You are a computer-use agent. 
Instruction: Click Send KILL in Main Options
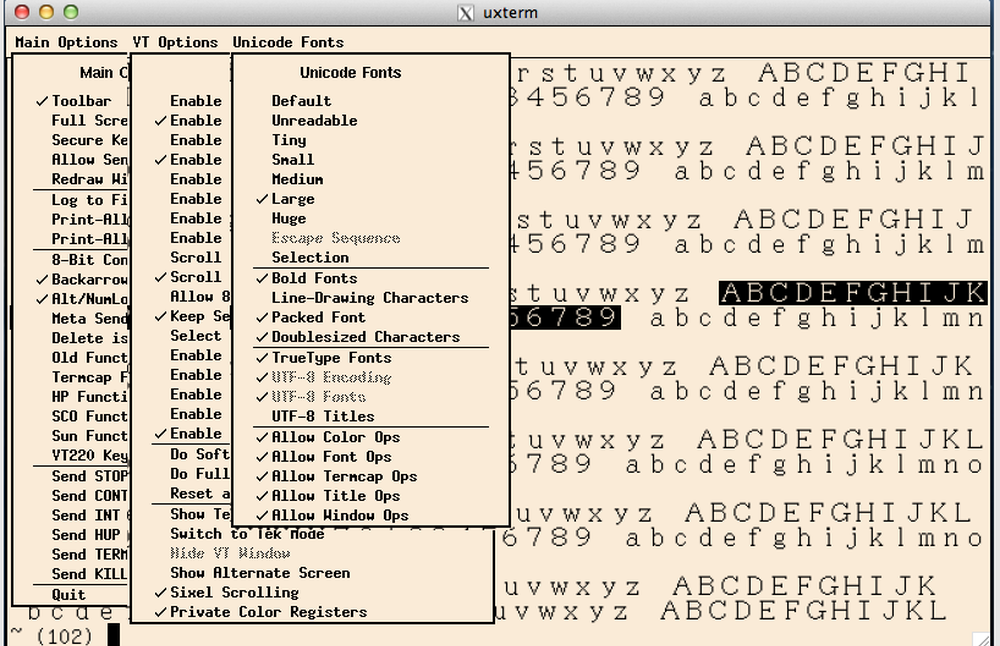[x=89, y=574]
